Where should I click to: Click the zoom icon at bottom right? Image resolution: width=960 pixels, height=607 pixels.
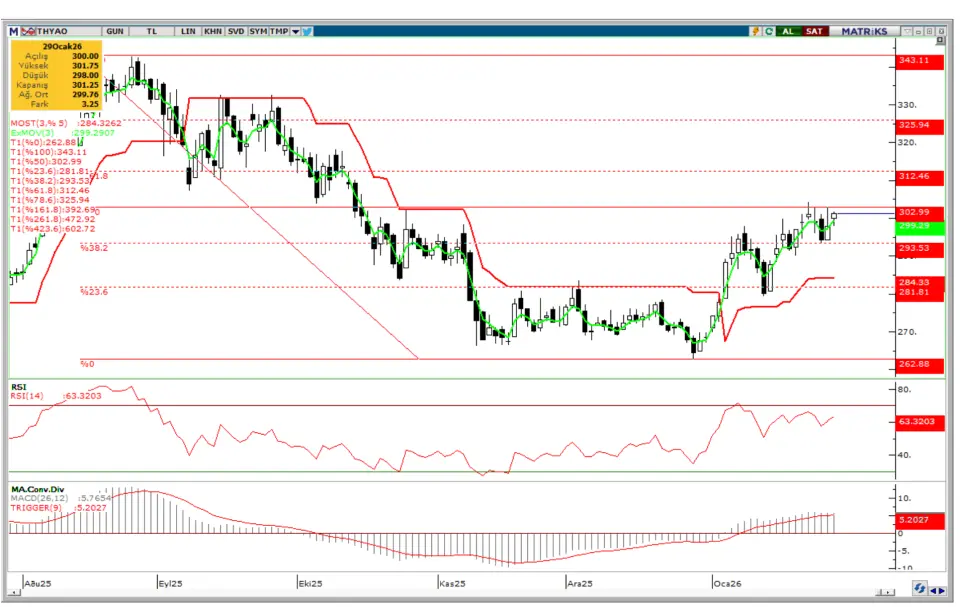point(917,587)
